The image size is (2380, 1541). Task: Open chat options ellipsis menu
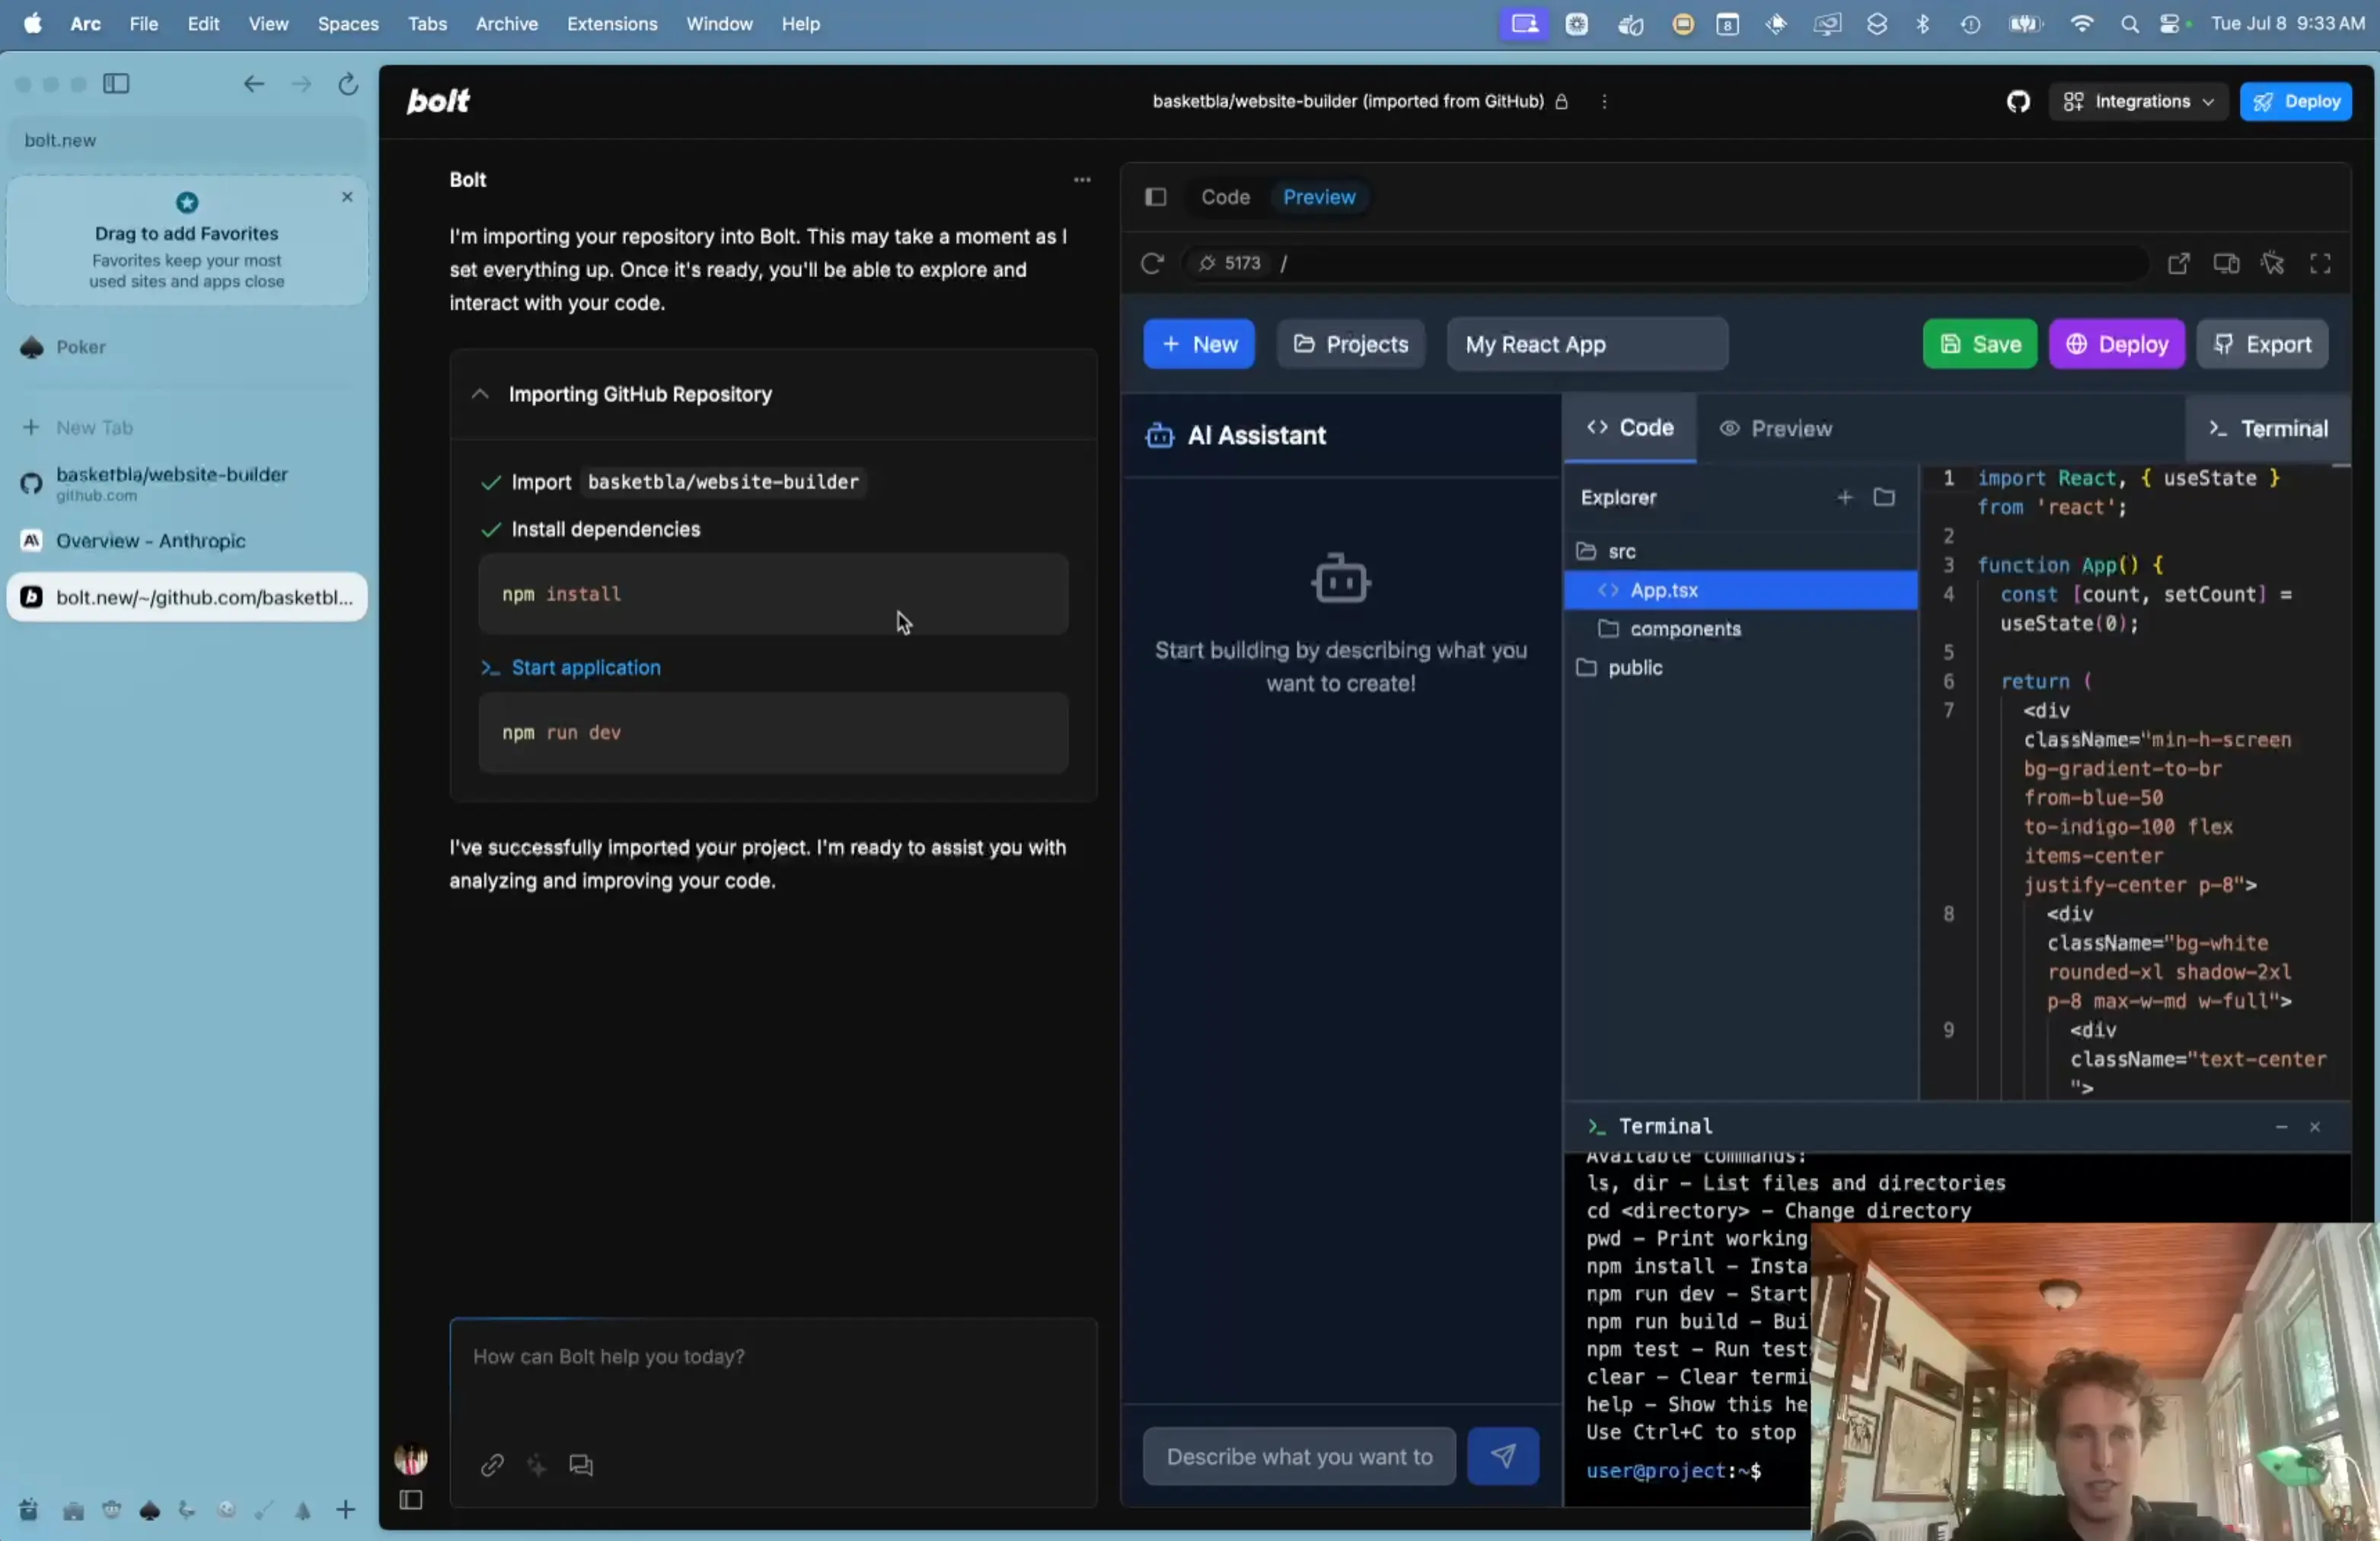[x=1081, y=180]
